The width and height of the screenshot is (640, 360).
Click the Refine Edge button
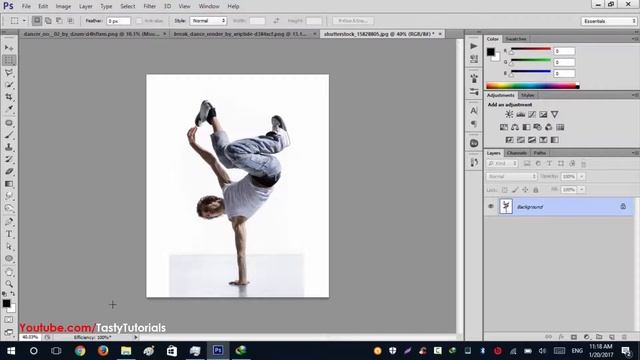pos(353,20)
